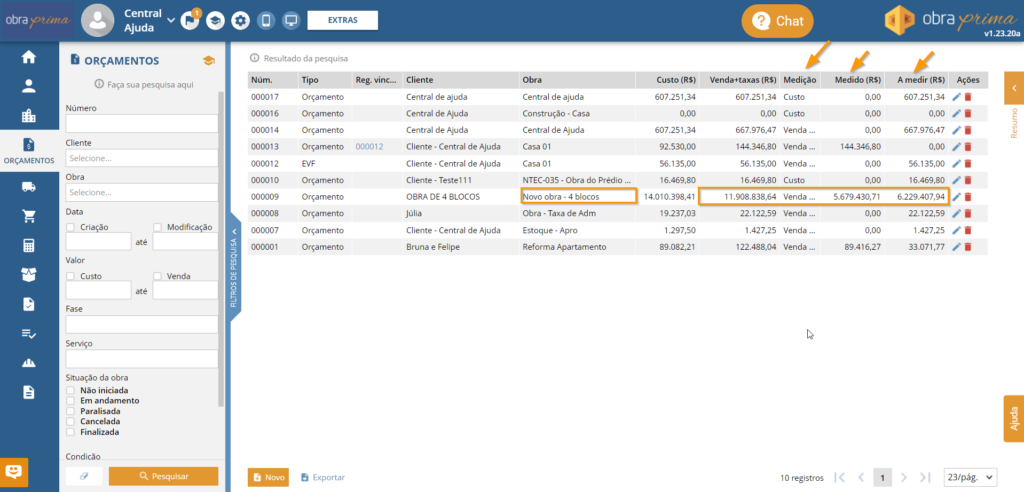1024x492 pixels.
Task: Open the truck sidebar icon
Action: pos(29,187)
